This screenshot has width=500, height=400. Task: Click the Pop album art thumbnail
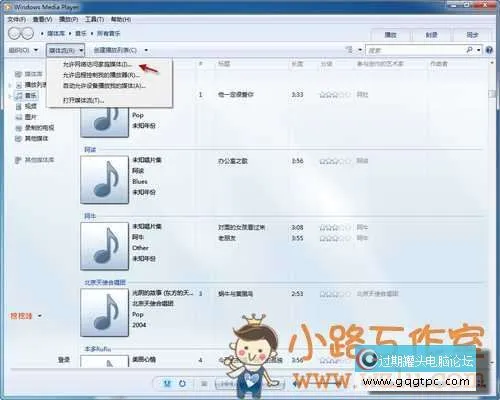104,122
